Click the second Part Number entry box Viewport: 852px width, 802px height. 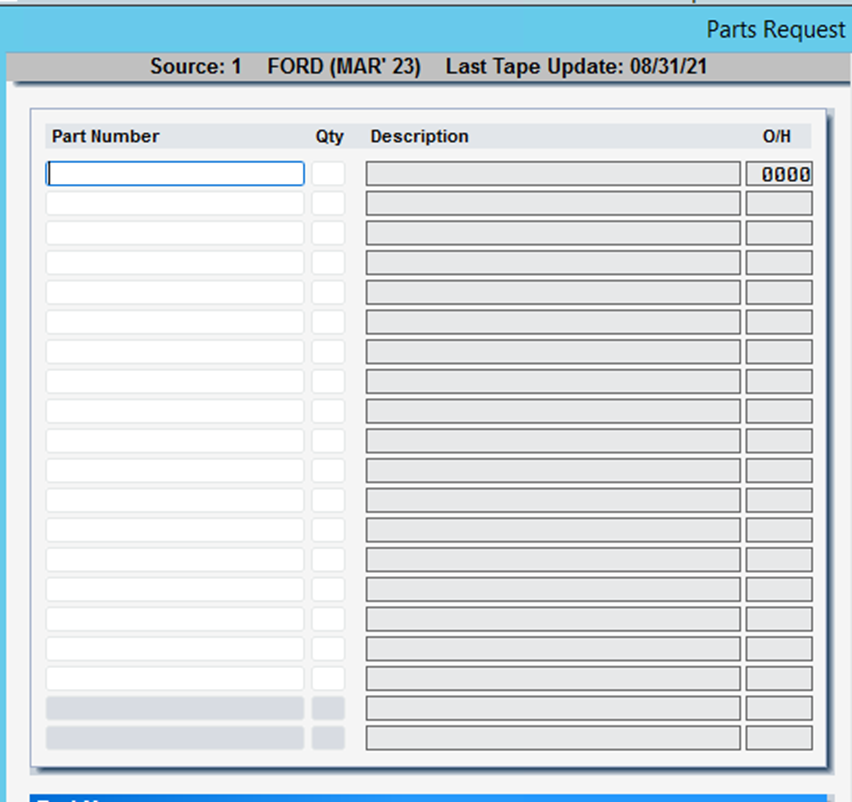point(175,202)
